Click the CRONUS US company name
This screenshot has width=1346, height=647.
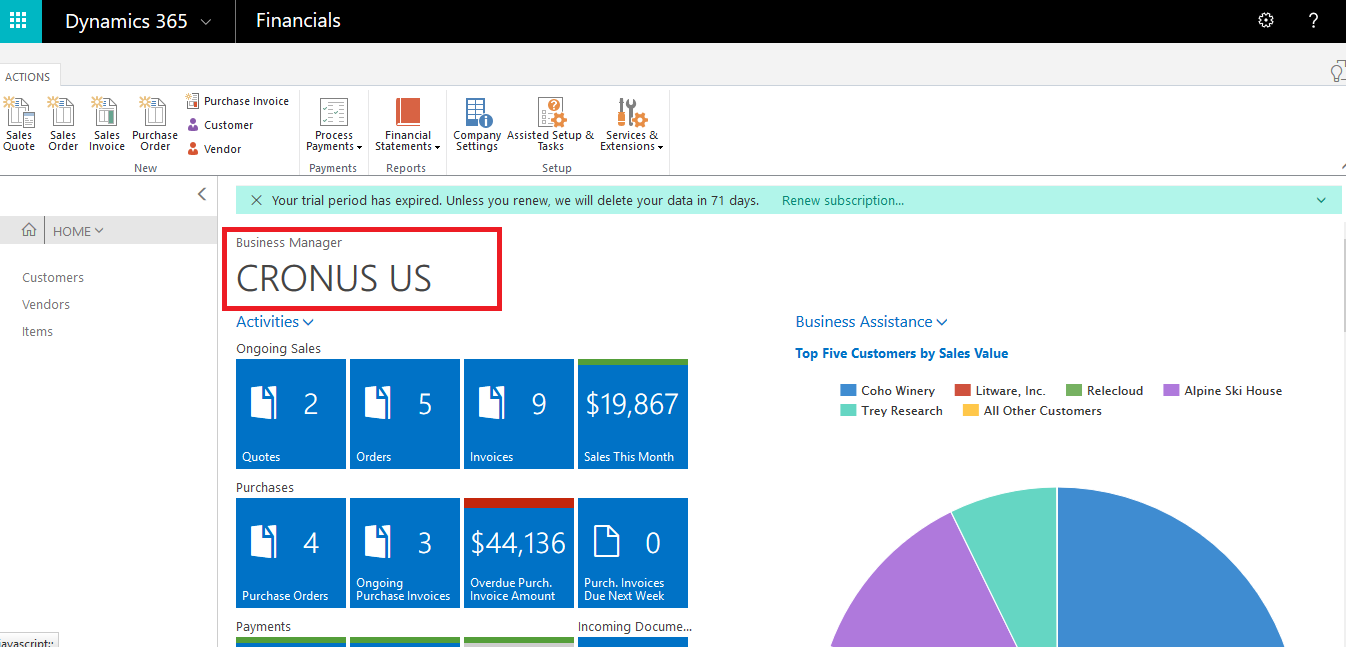tap(334, 278)
